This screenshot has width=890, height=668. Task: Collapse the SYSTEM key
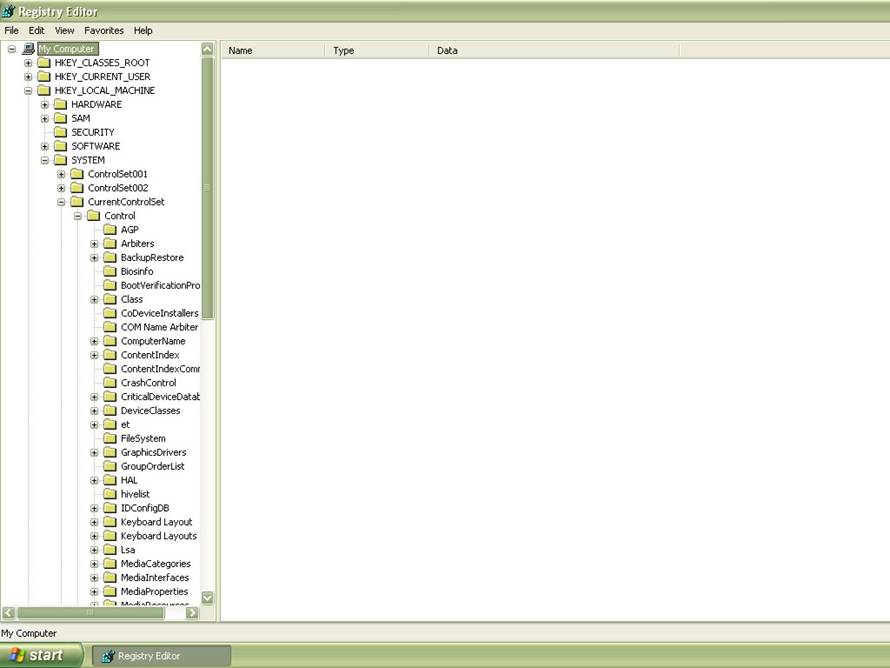click(x=44, y=160)
